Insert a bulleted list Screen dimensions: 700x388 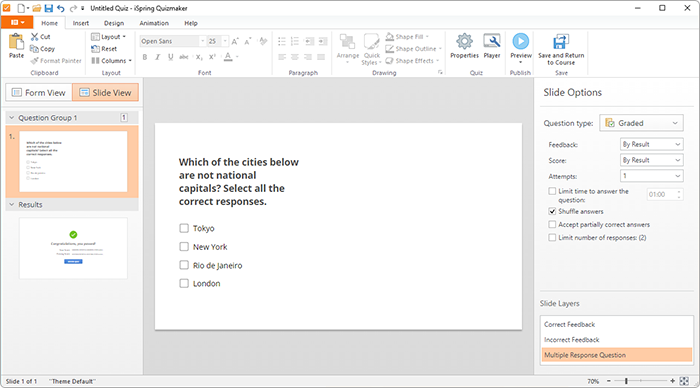coord(282,42)
